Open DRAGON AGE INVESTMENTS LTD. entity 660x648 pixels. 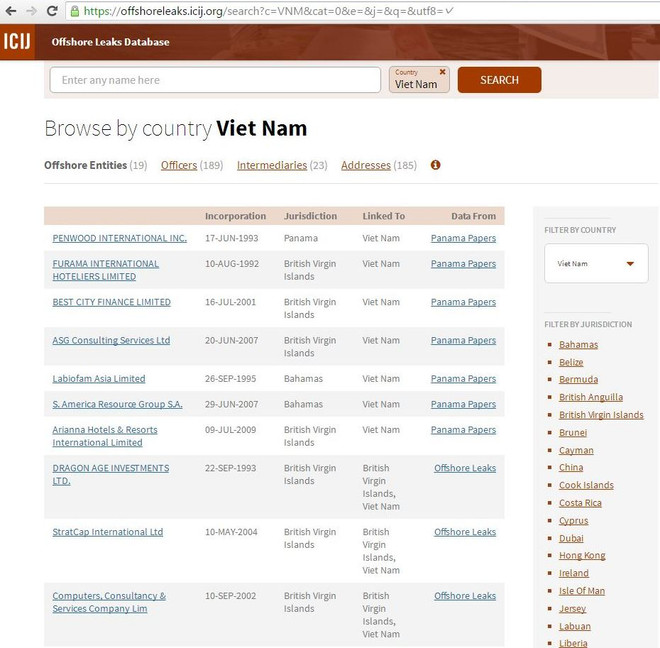pos(111,475)
